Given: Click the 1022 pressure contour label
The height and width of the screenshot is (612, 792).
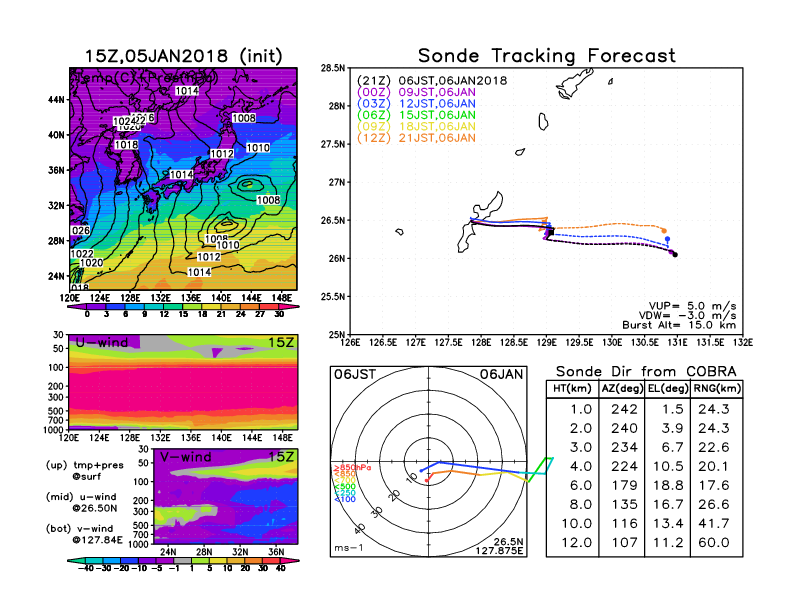Looking at the screenshot, I should pyautogui.click(x=82, y=254).
